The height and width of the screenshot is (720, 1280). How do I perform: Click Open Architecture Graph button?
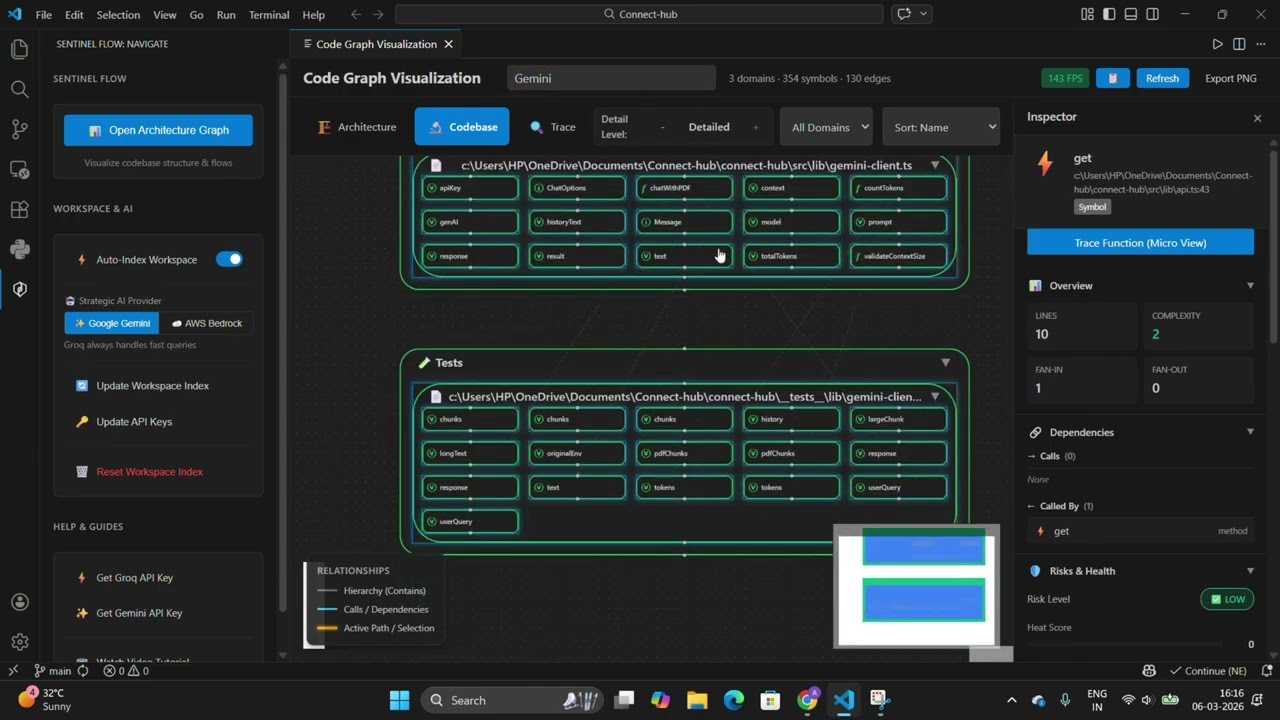(158, 130)
